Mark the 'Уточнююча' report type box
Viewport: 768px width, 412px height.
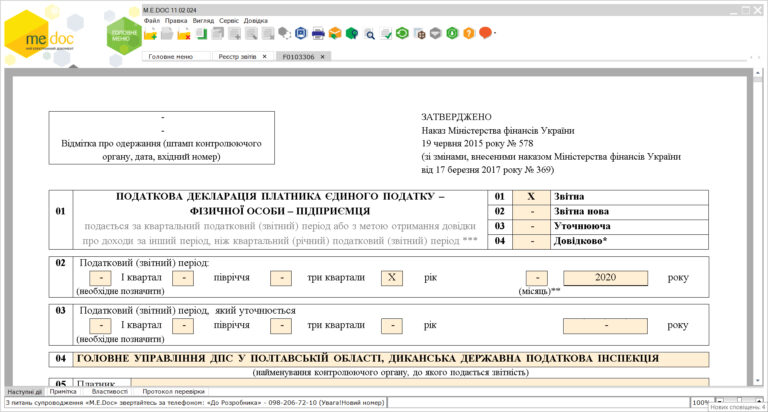[x=530, y=227]
